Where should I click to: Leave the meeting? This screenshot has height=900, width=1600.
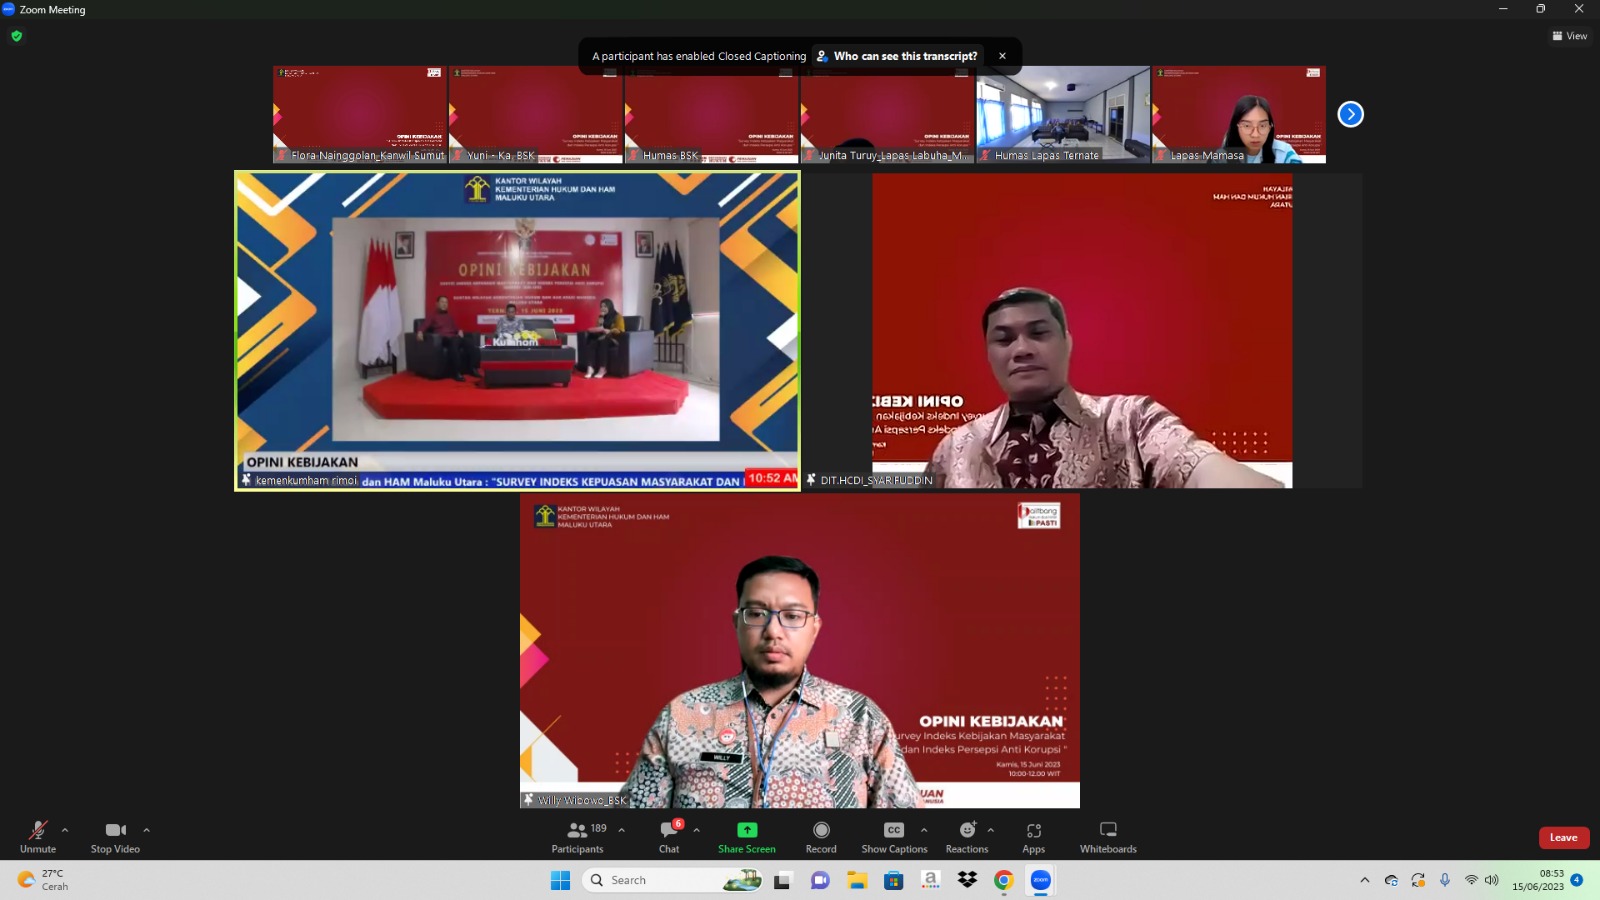[x=1563, y=838]
